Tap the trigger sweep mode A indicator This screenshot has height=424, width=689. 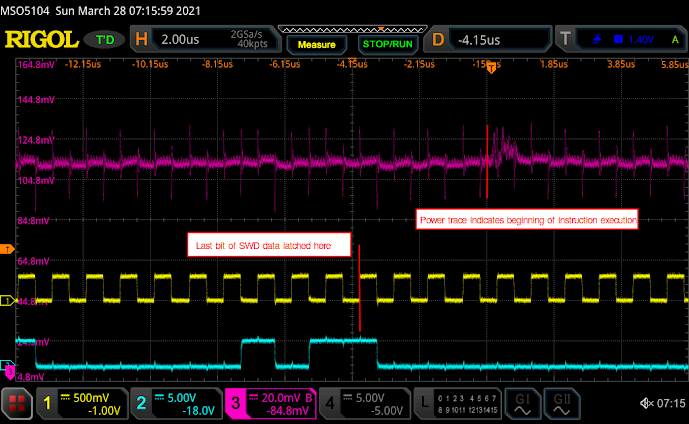coord(675,40)
